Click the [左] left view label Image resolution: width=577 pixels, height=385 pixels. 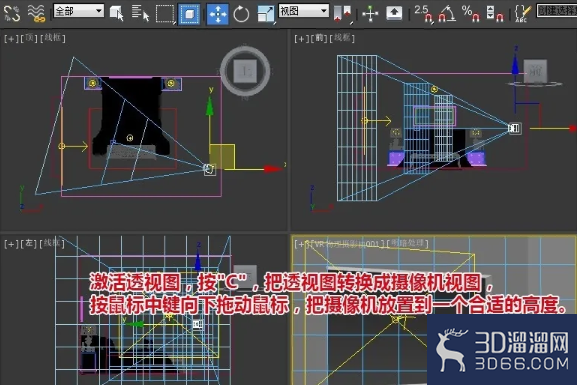click(x=29, y=244)
